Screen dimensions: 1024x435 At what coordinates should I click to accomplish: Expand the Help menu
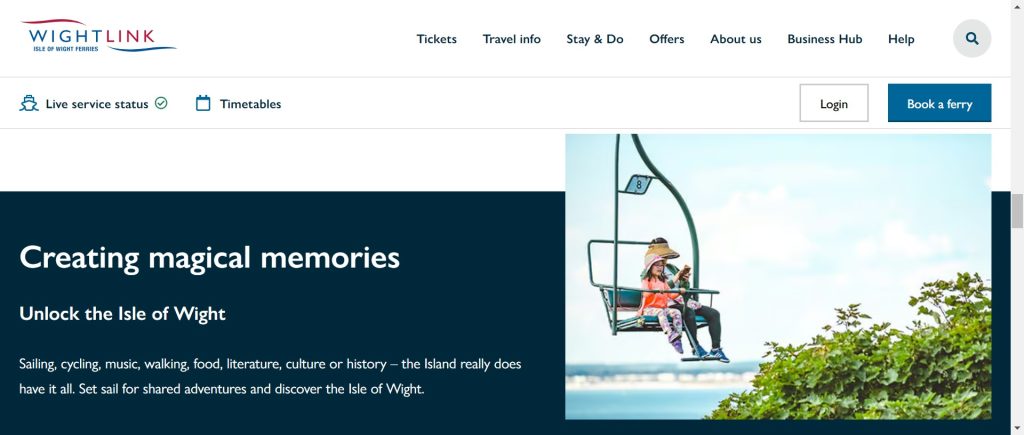point(901,39)
